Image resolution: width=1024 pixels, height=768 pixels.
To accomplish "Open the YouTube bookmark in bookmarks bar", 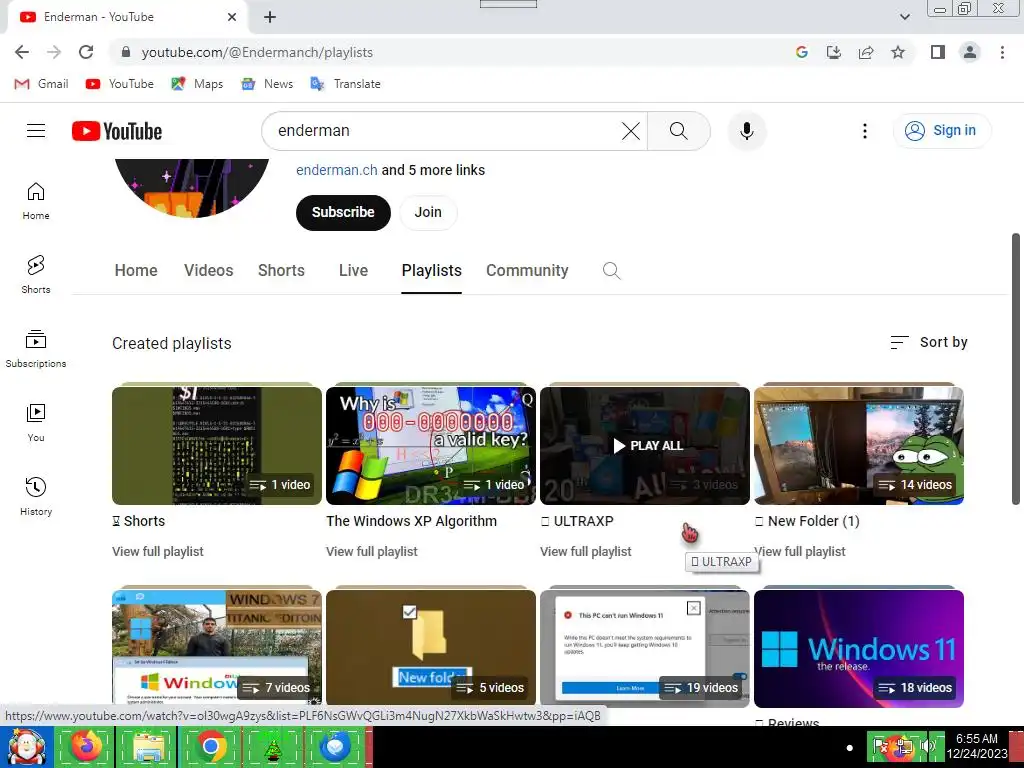I will pos(120,84).
